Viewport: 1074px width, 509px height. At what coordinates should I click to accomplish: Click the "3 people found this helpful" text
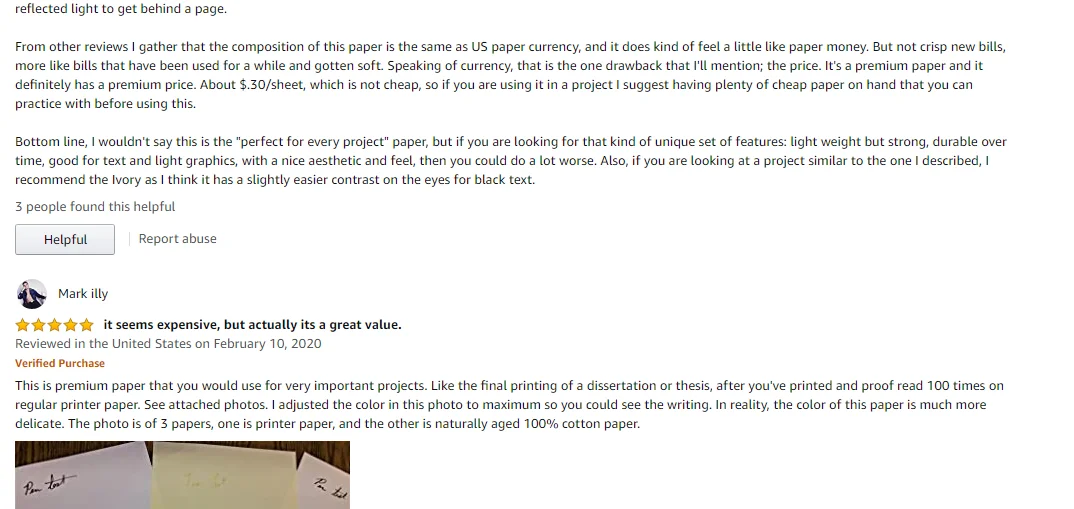[x=95, y=207]
